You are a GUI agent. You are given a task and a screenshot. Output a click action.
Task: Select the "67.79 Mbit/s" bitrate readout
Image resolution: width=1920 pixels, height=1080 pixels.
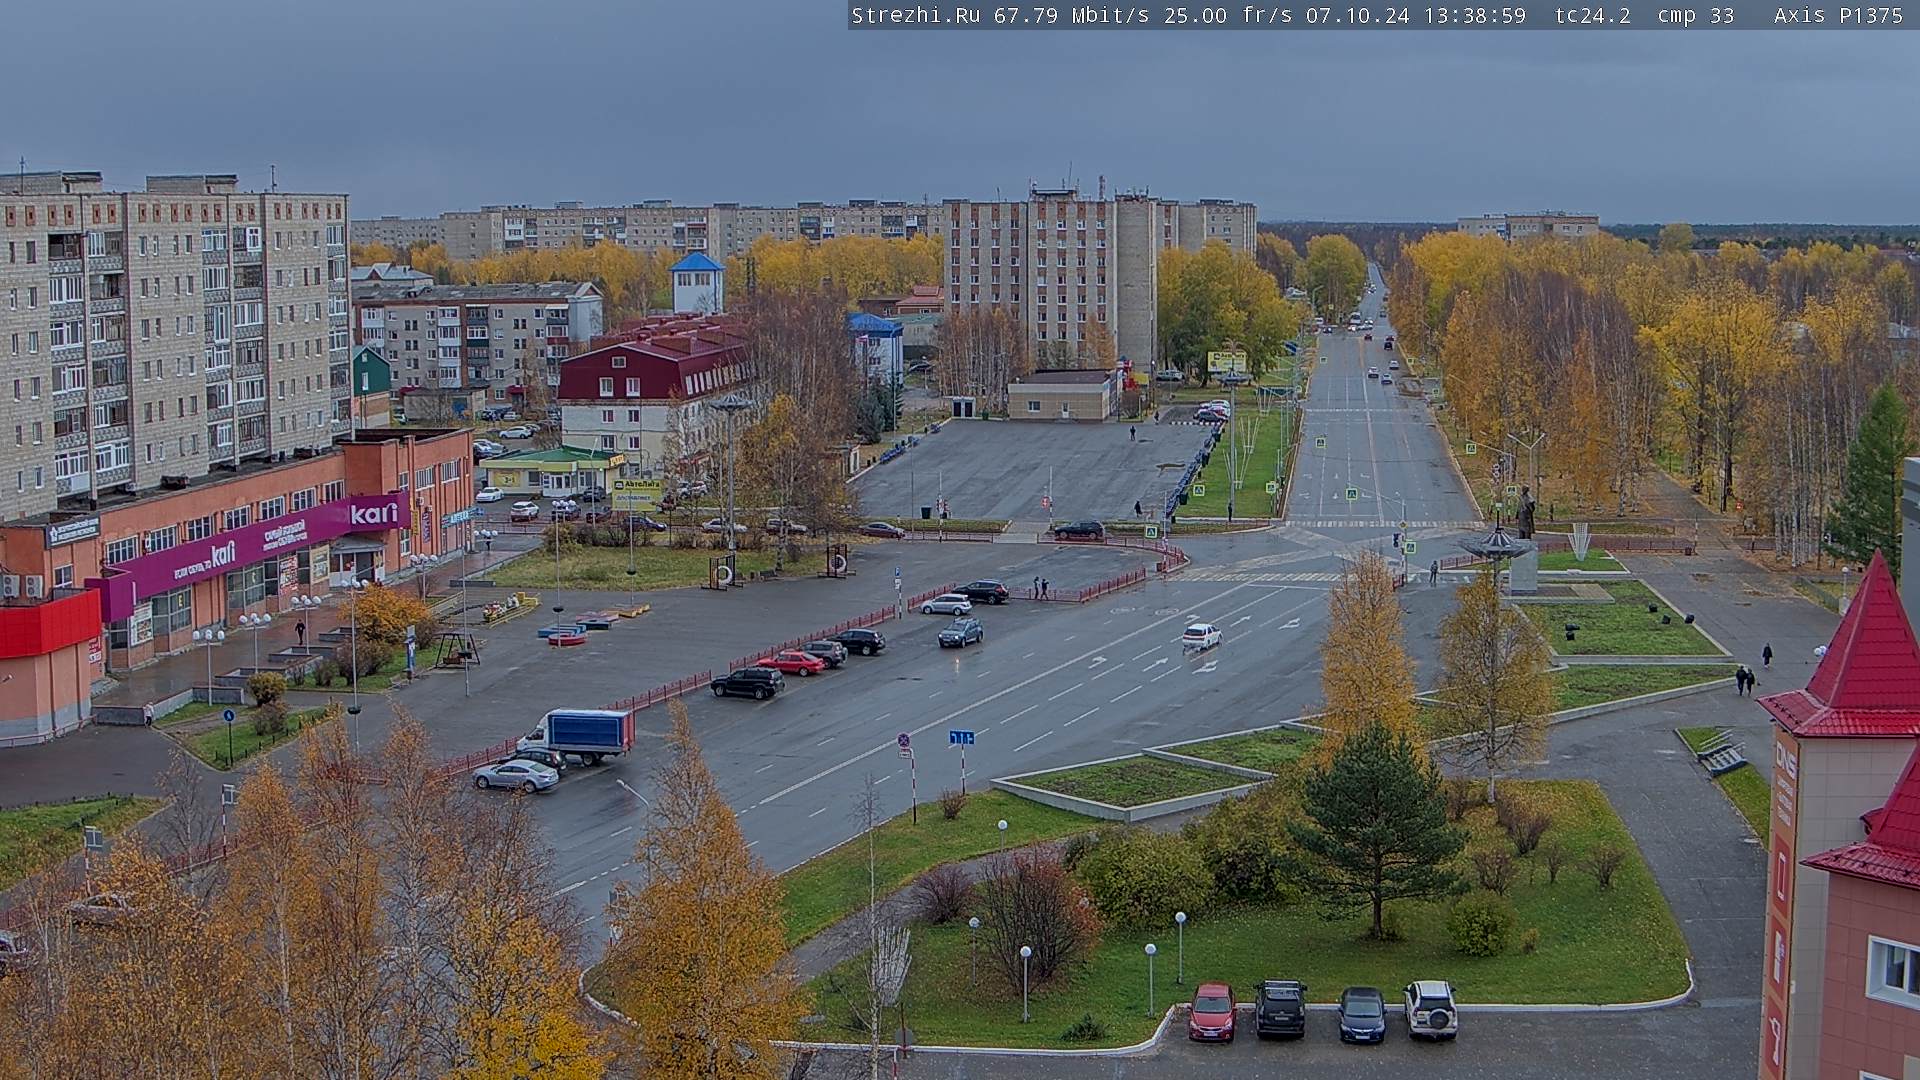(1071, 16)
